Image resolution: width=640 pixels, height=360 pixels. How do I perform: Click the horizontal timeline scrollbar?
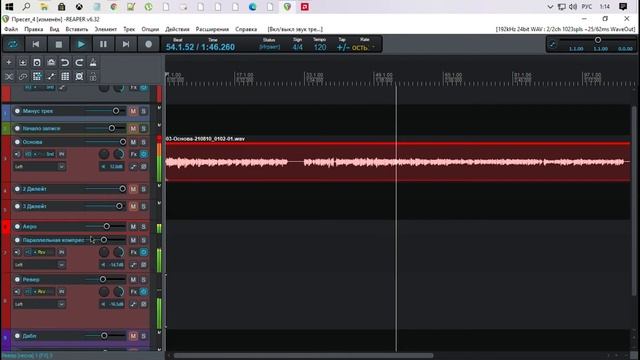point(303,356)
